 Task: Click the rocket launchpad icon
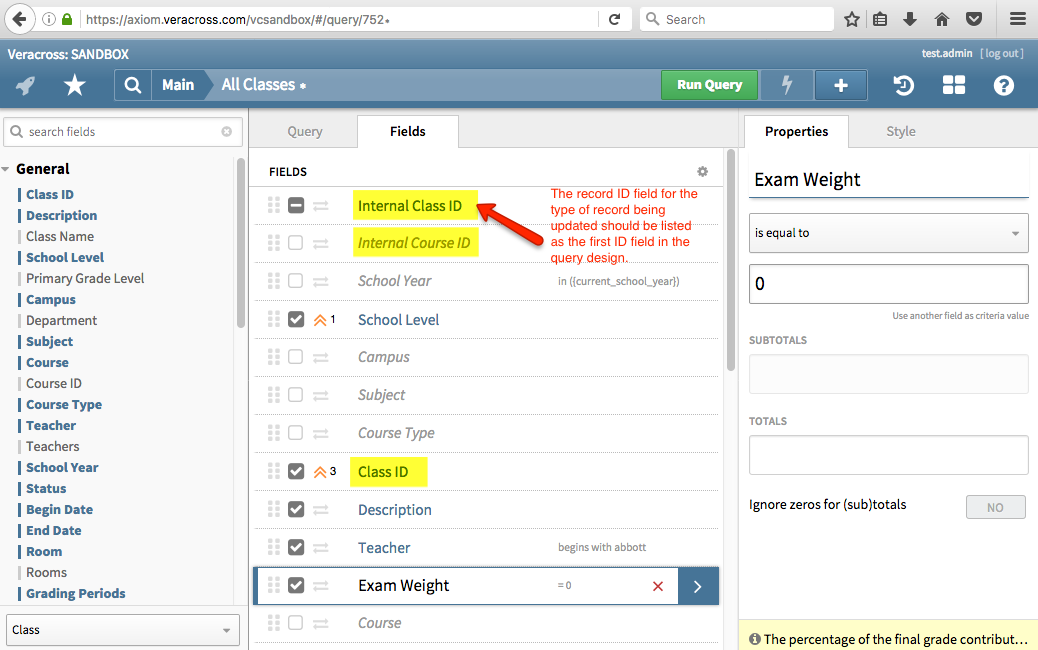click(x=26, y=85)
